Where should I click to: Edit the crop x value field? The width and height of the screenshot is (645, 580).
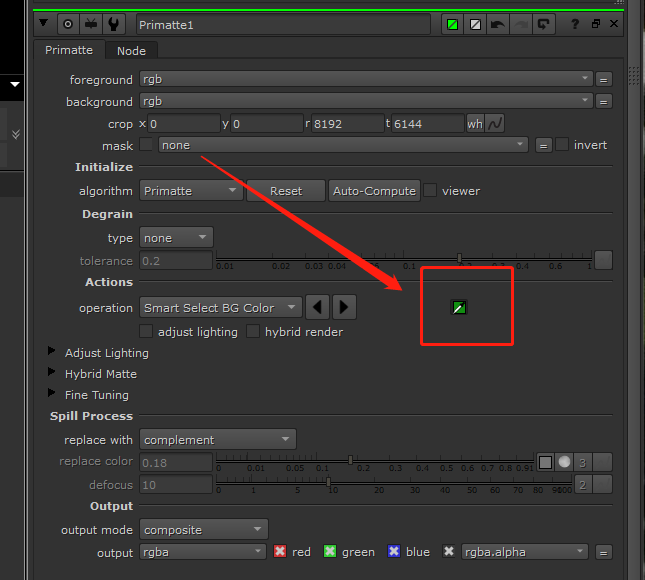[x=184, y=124]
